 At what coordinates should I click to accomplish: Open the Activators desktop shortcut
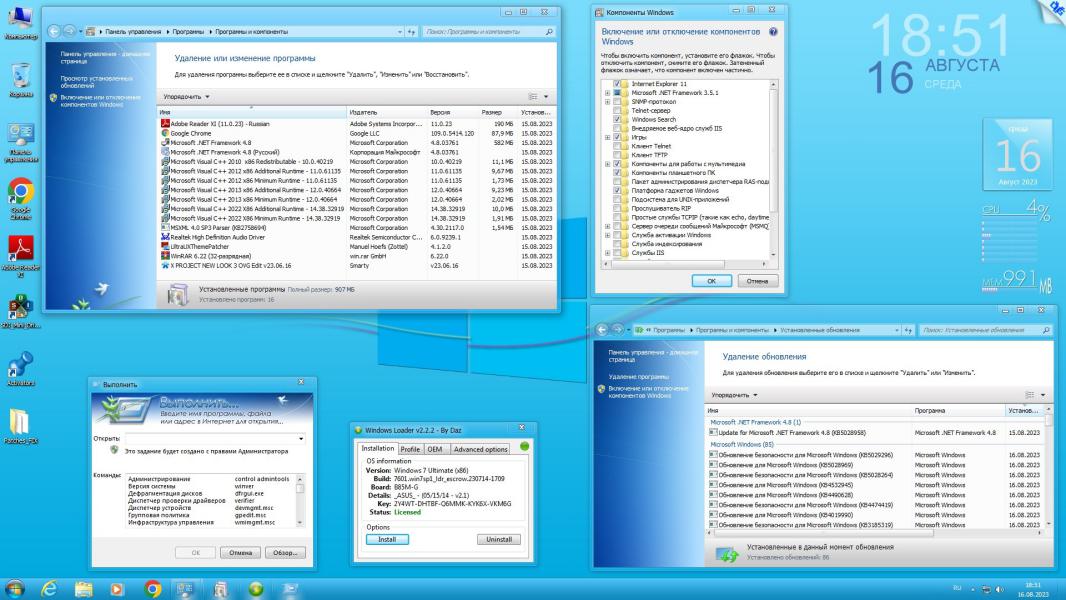tap(20, 368)
